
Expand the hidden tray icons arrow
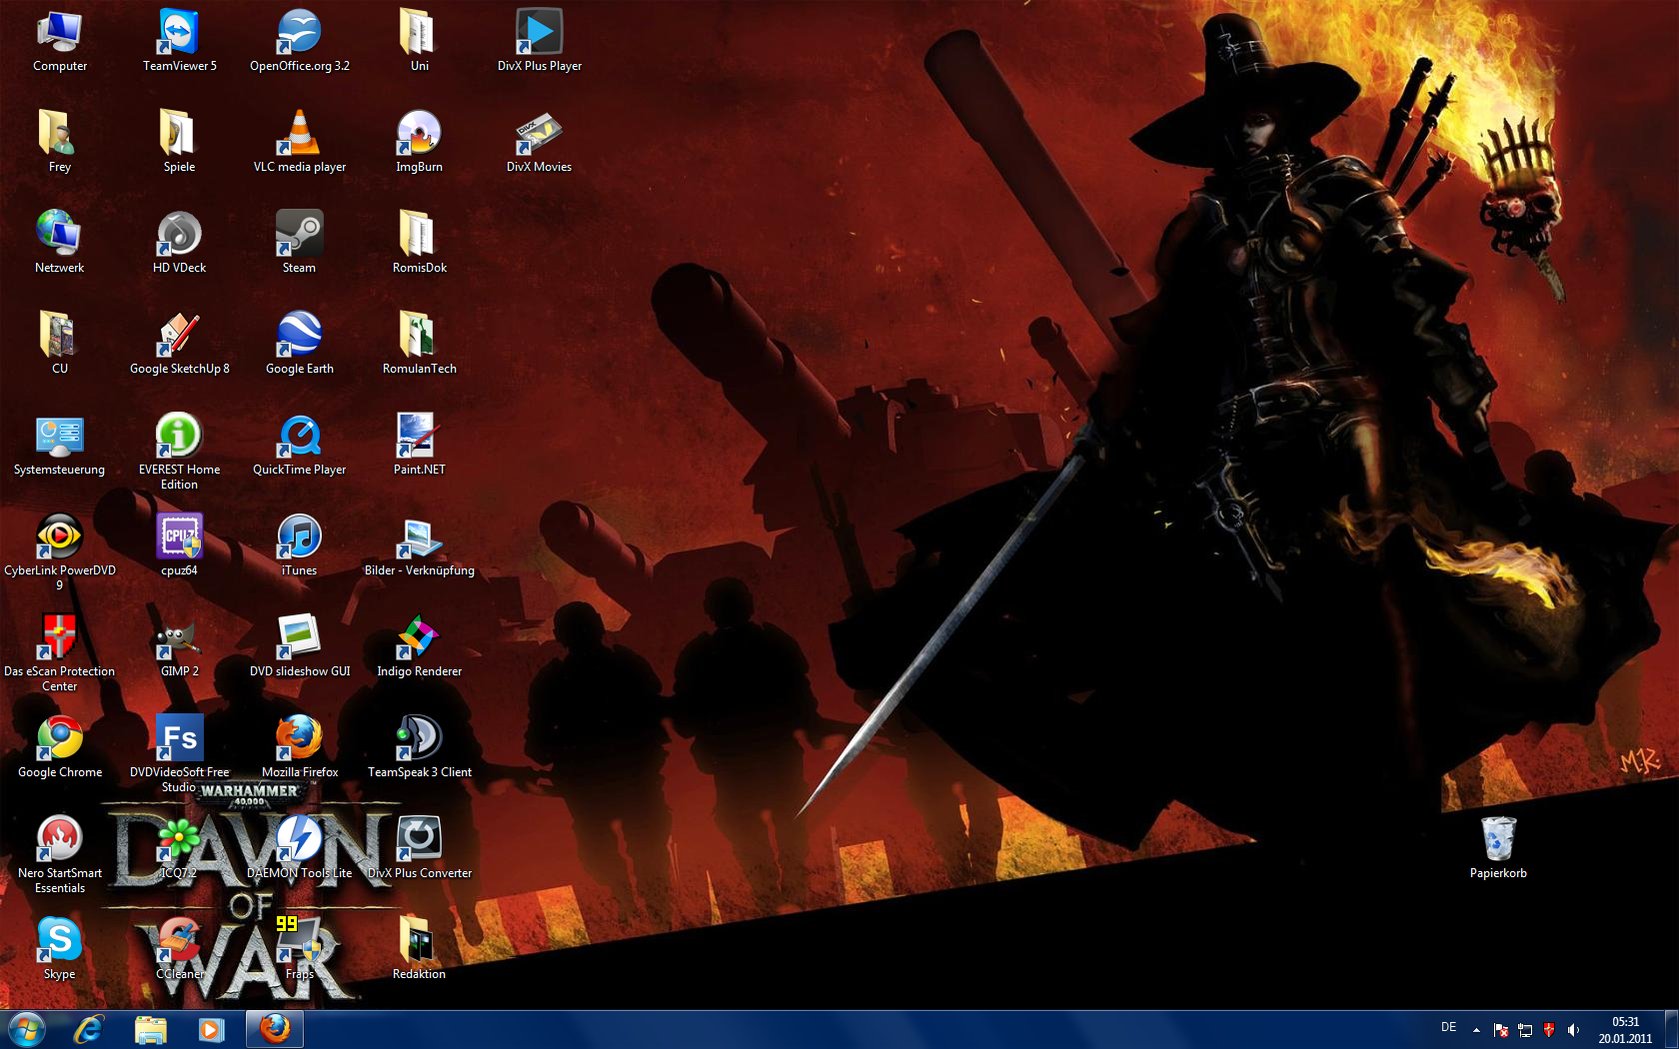click(x=1476, y=1029)
